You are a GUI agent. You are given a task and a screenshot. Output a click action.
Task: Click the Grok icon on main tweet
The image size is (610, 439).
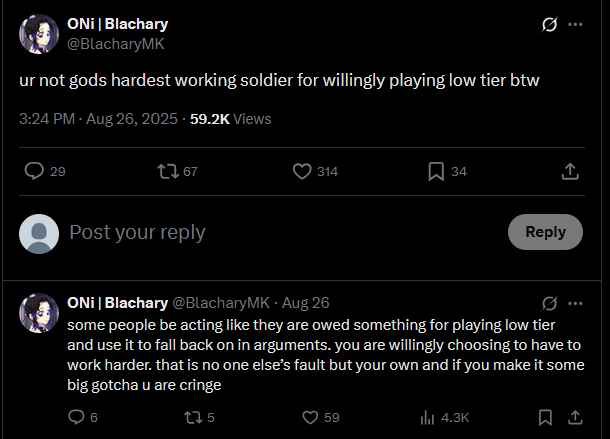click(548, 24)
